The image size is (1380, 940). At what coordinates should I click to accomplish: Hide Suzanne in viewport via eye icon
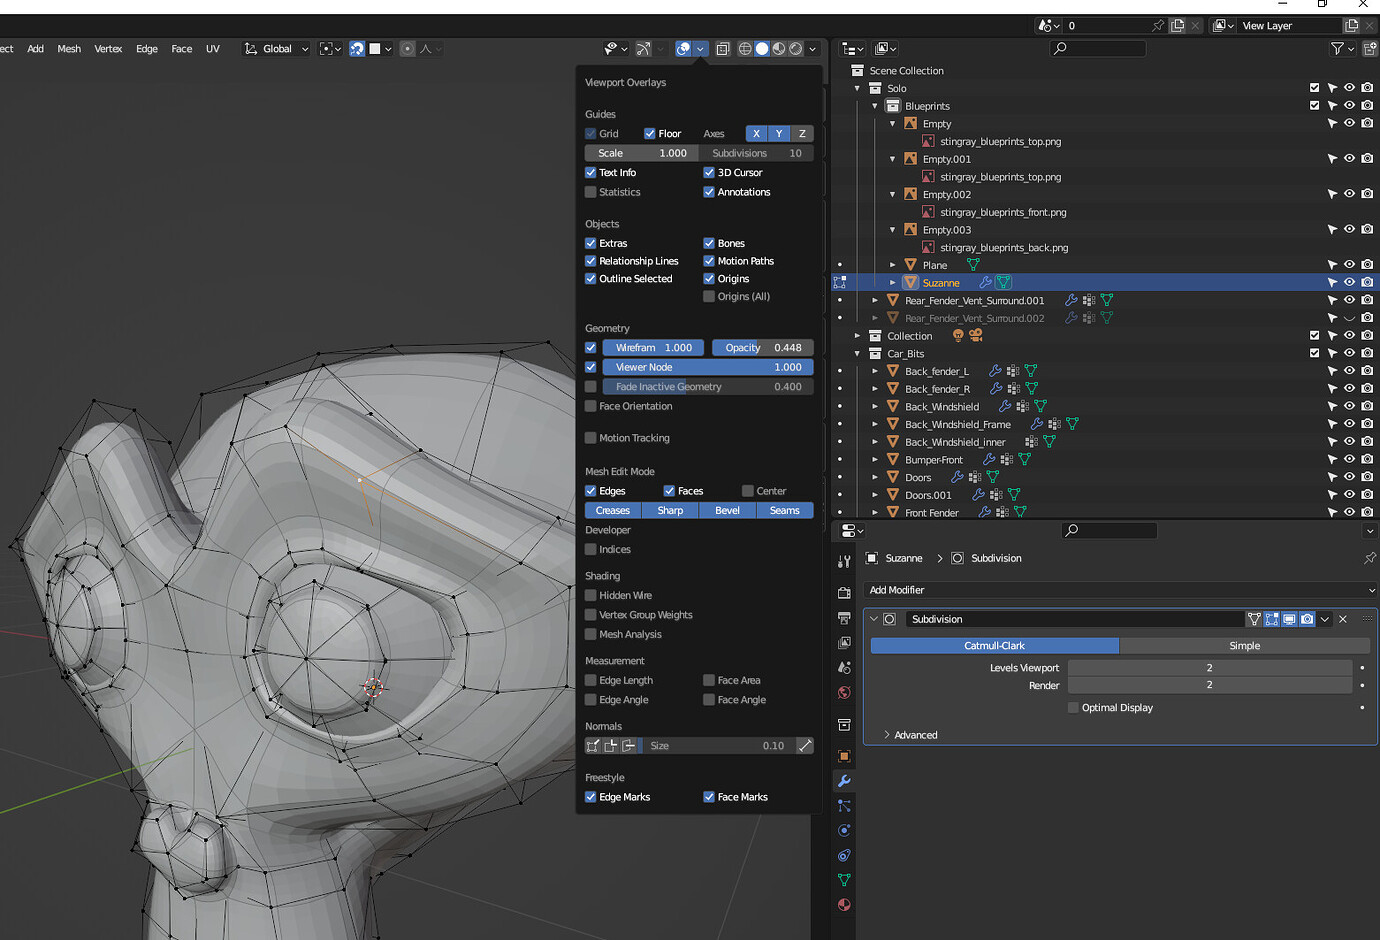pos(1349,283)
